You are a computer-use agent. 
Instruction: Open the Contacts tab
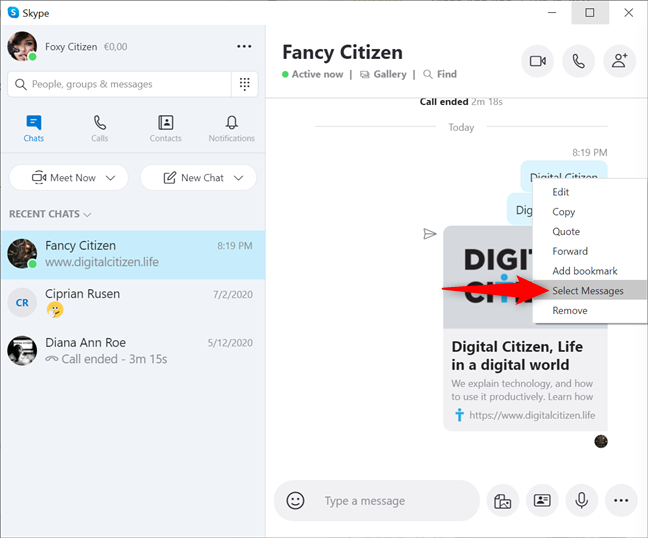pyautogui.click(x=165, y=129)
